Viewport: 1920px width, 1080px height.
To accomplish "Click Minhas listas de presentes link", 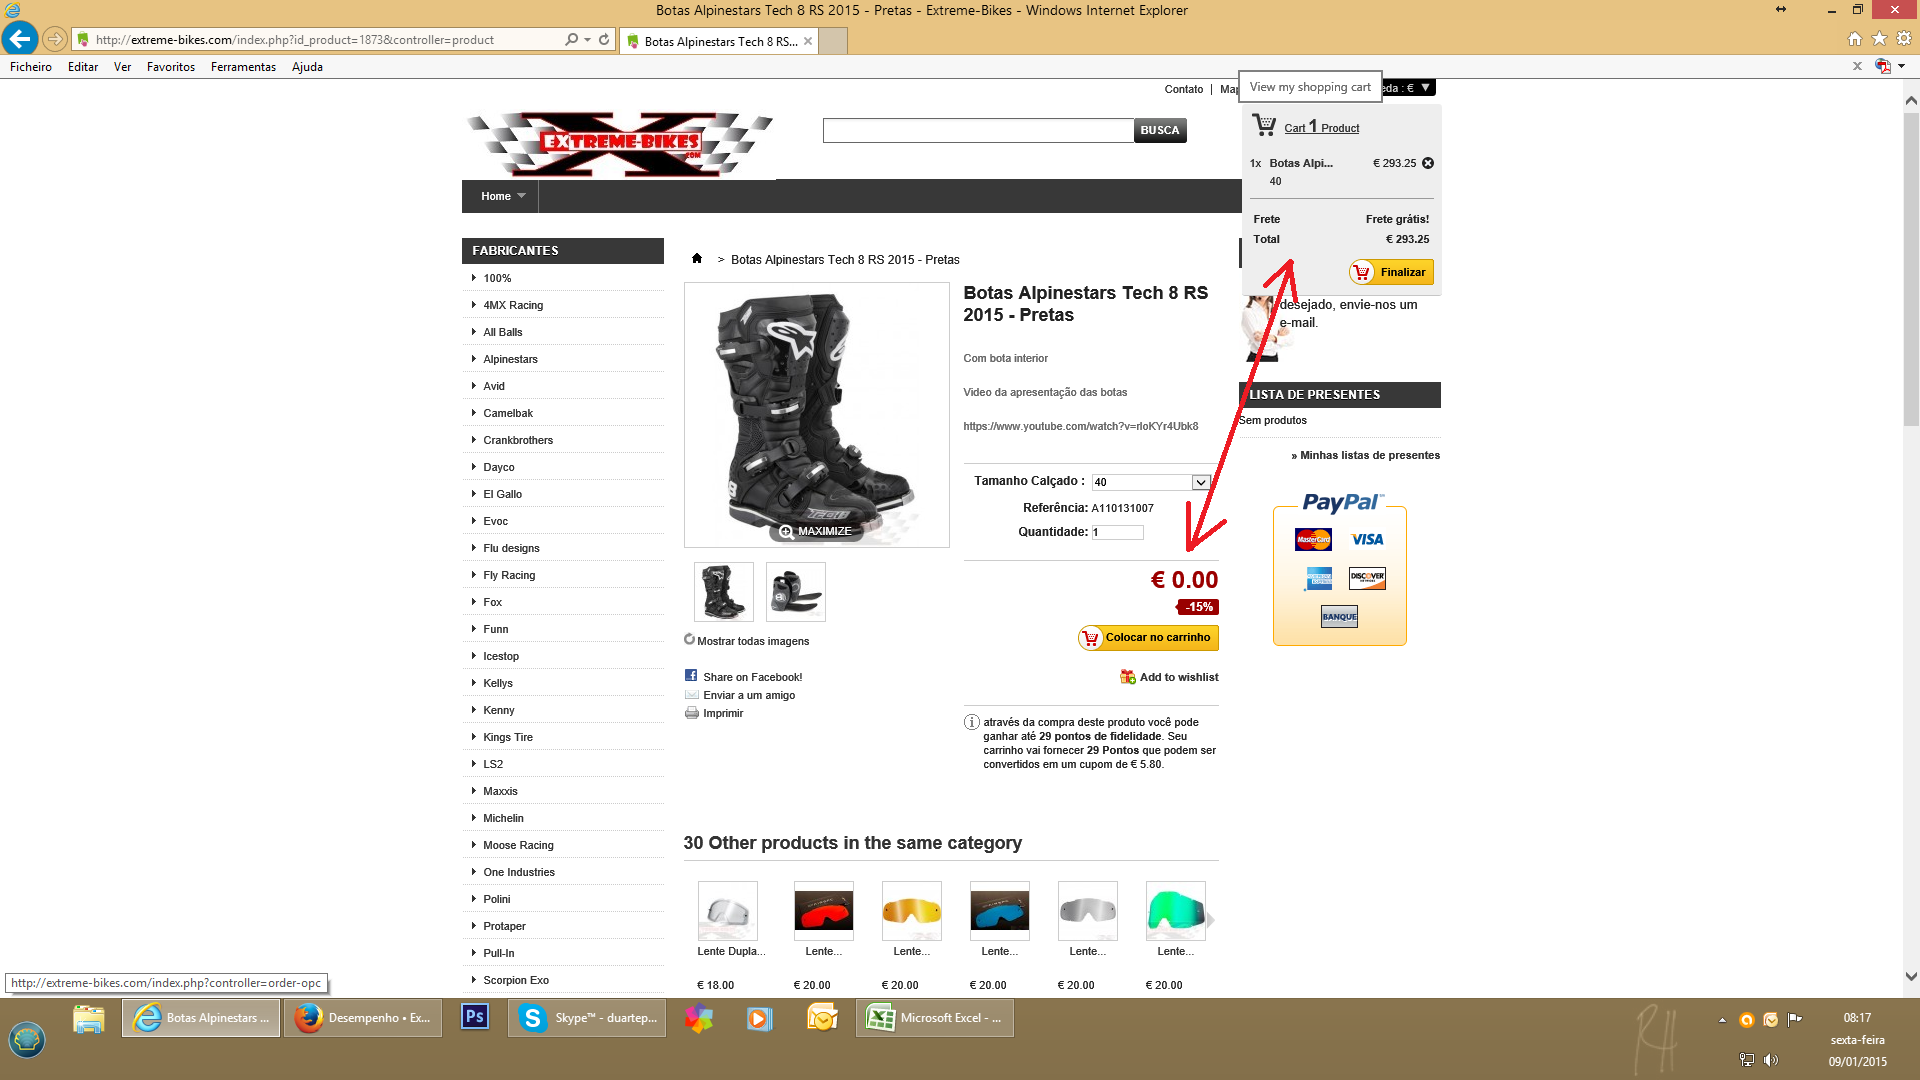I will click(1366, 455).
